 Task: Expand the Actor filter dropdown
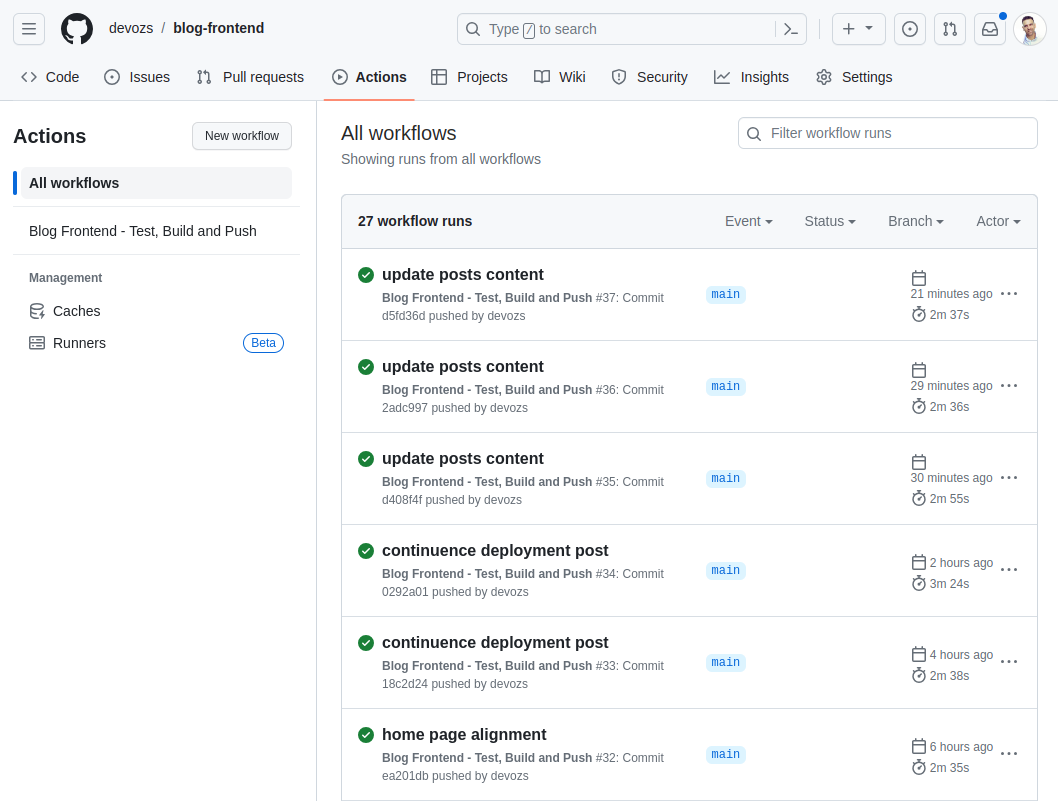point(998,221)
